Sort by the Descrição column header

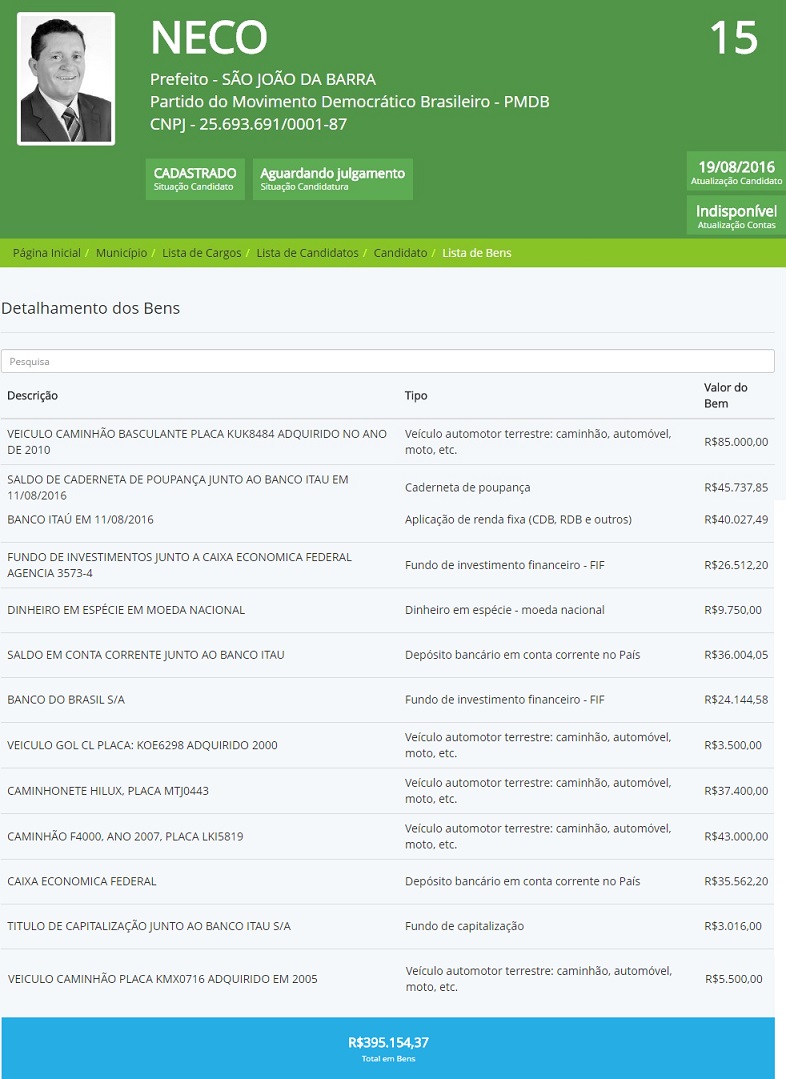coord(32,395)
